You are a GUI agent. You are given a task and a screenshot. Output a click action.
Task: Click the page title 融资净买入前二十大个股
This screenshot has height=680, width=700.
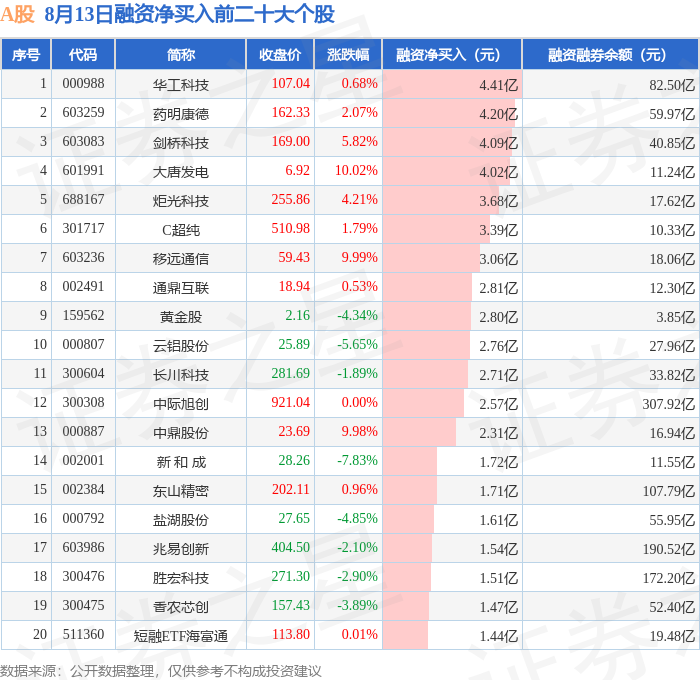pos(225,14)
